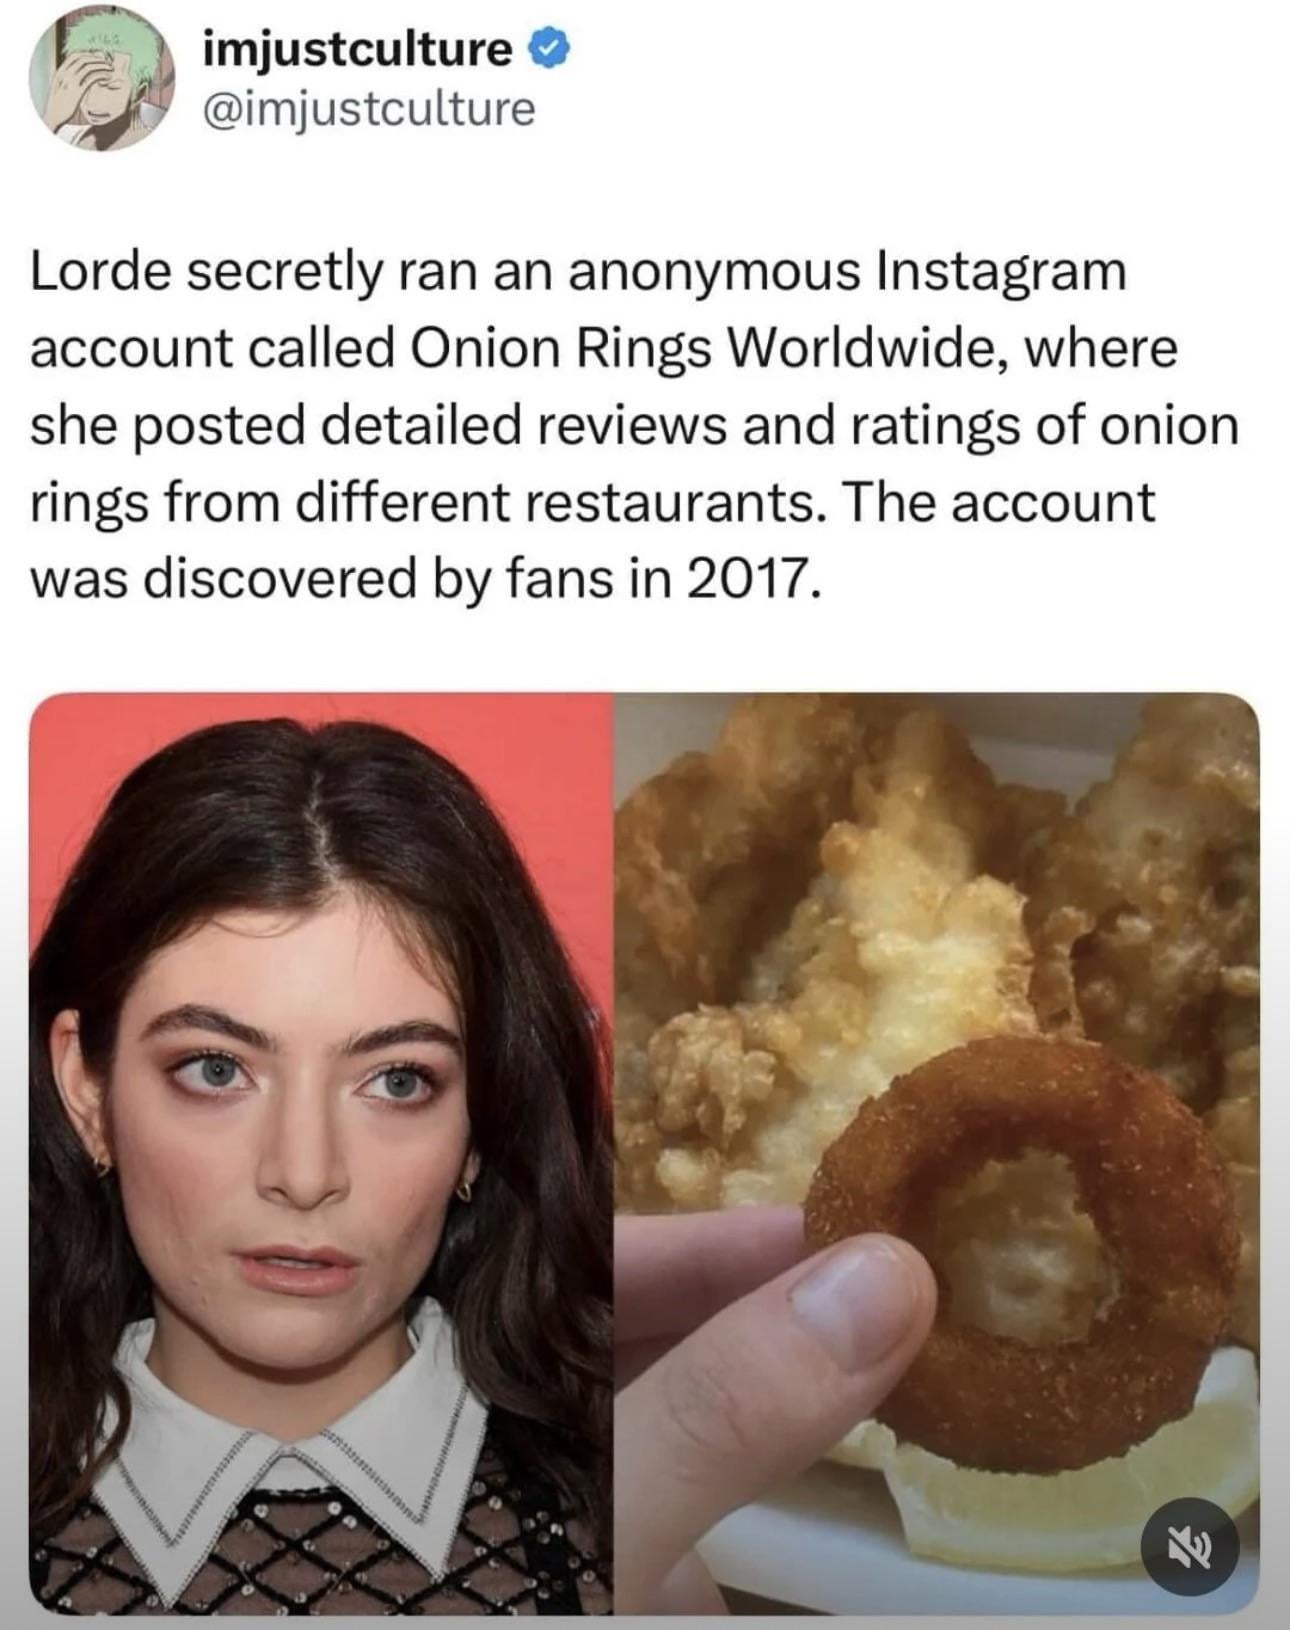Open the imjustculture display name link

tap(358, 48)
